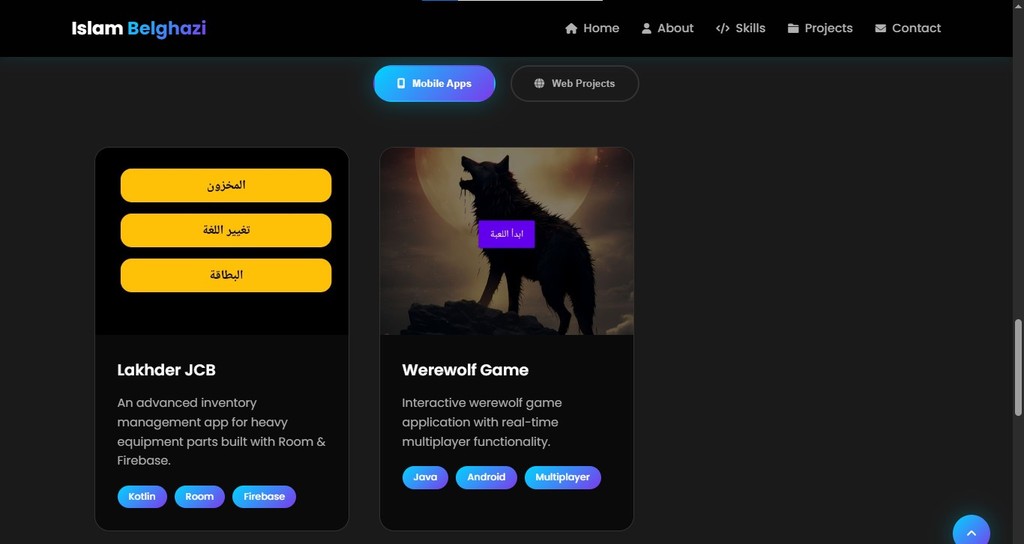Select the Mobile Apps filter tab
The height and width of the screenshot is (544, 1024).
coord(434,83)
